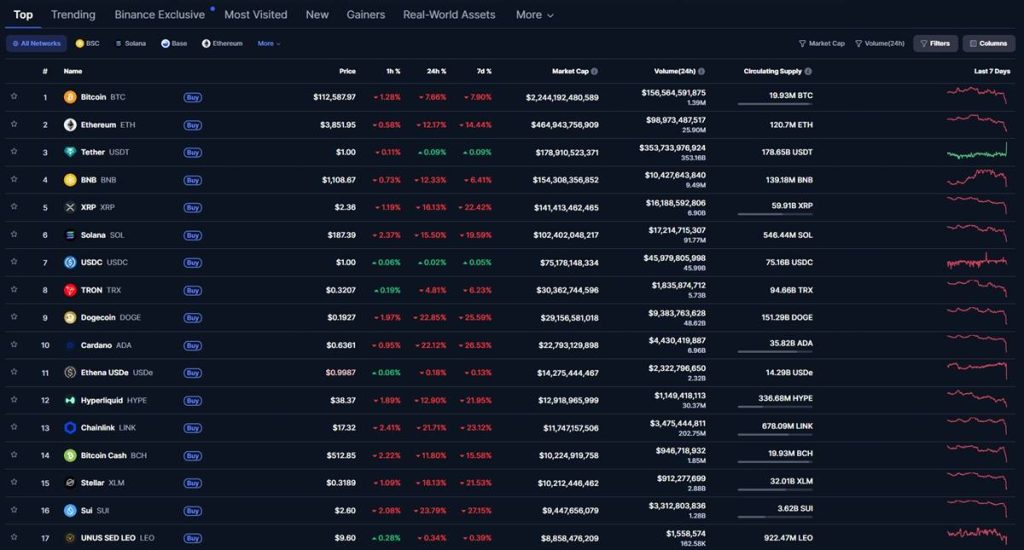
Task: Click the Buy button for Bitcoin
Action: point(193,97)
